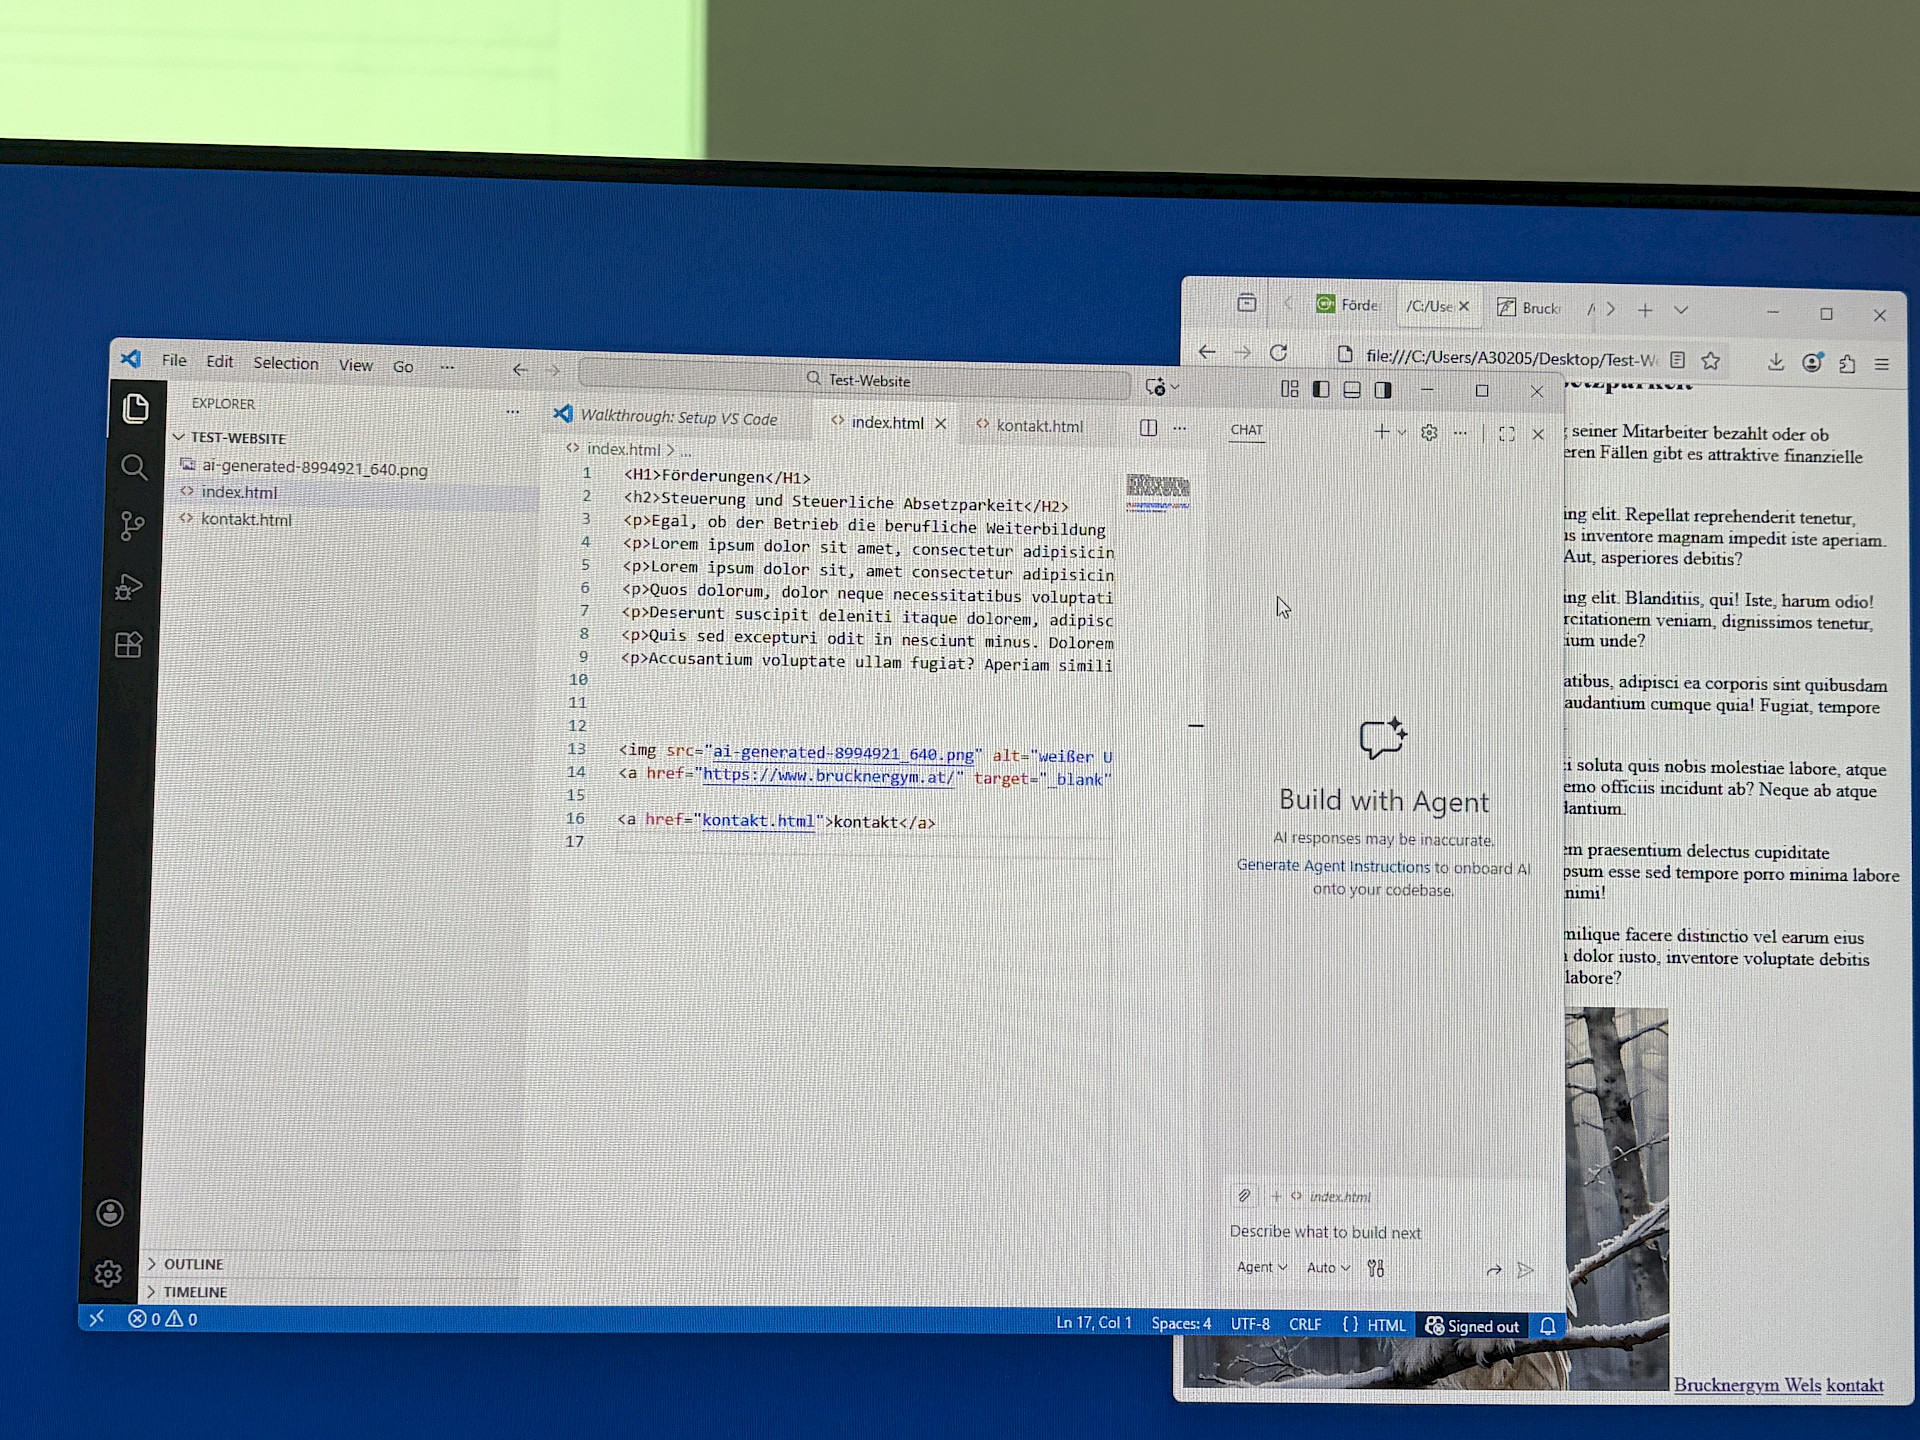Open the Selection menu
1920x1440 pixels.
pos(285,363)
